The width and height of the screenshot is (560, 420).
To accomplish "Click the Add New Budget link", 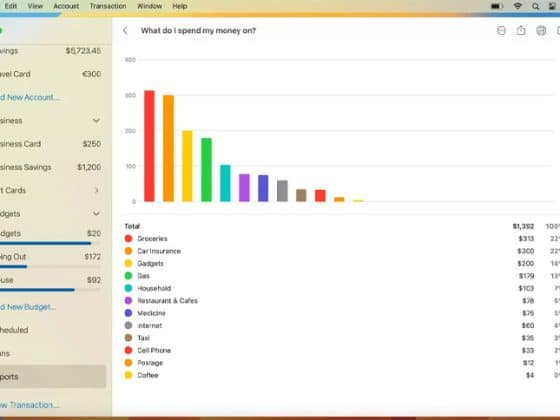I will [28, 307].
